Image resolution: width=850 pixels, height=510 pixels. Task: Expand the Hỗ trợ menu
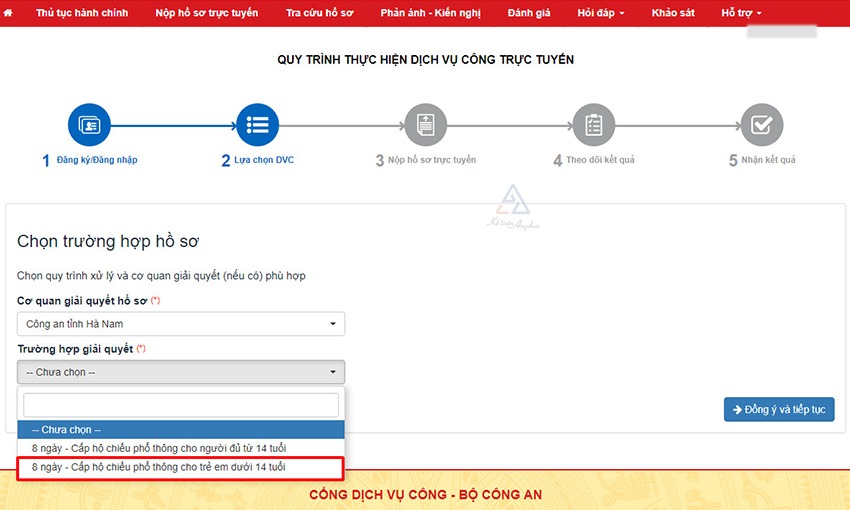741,13
